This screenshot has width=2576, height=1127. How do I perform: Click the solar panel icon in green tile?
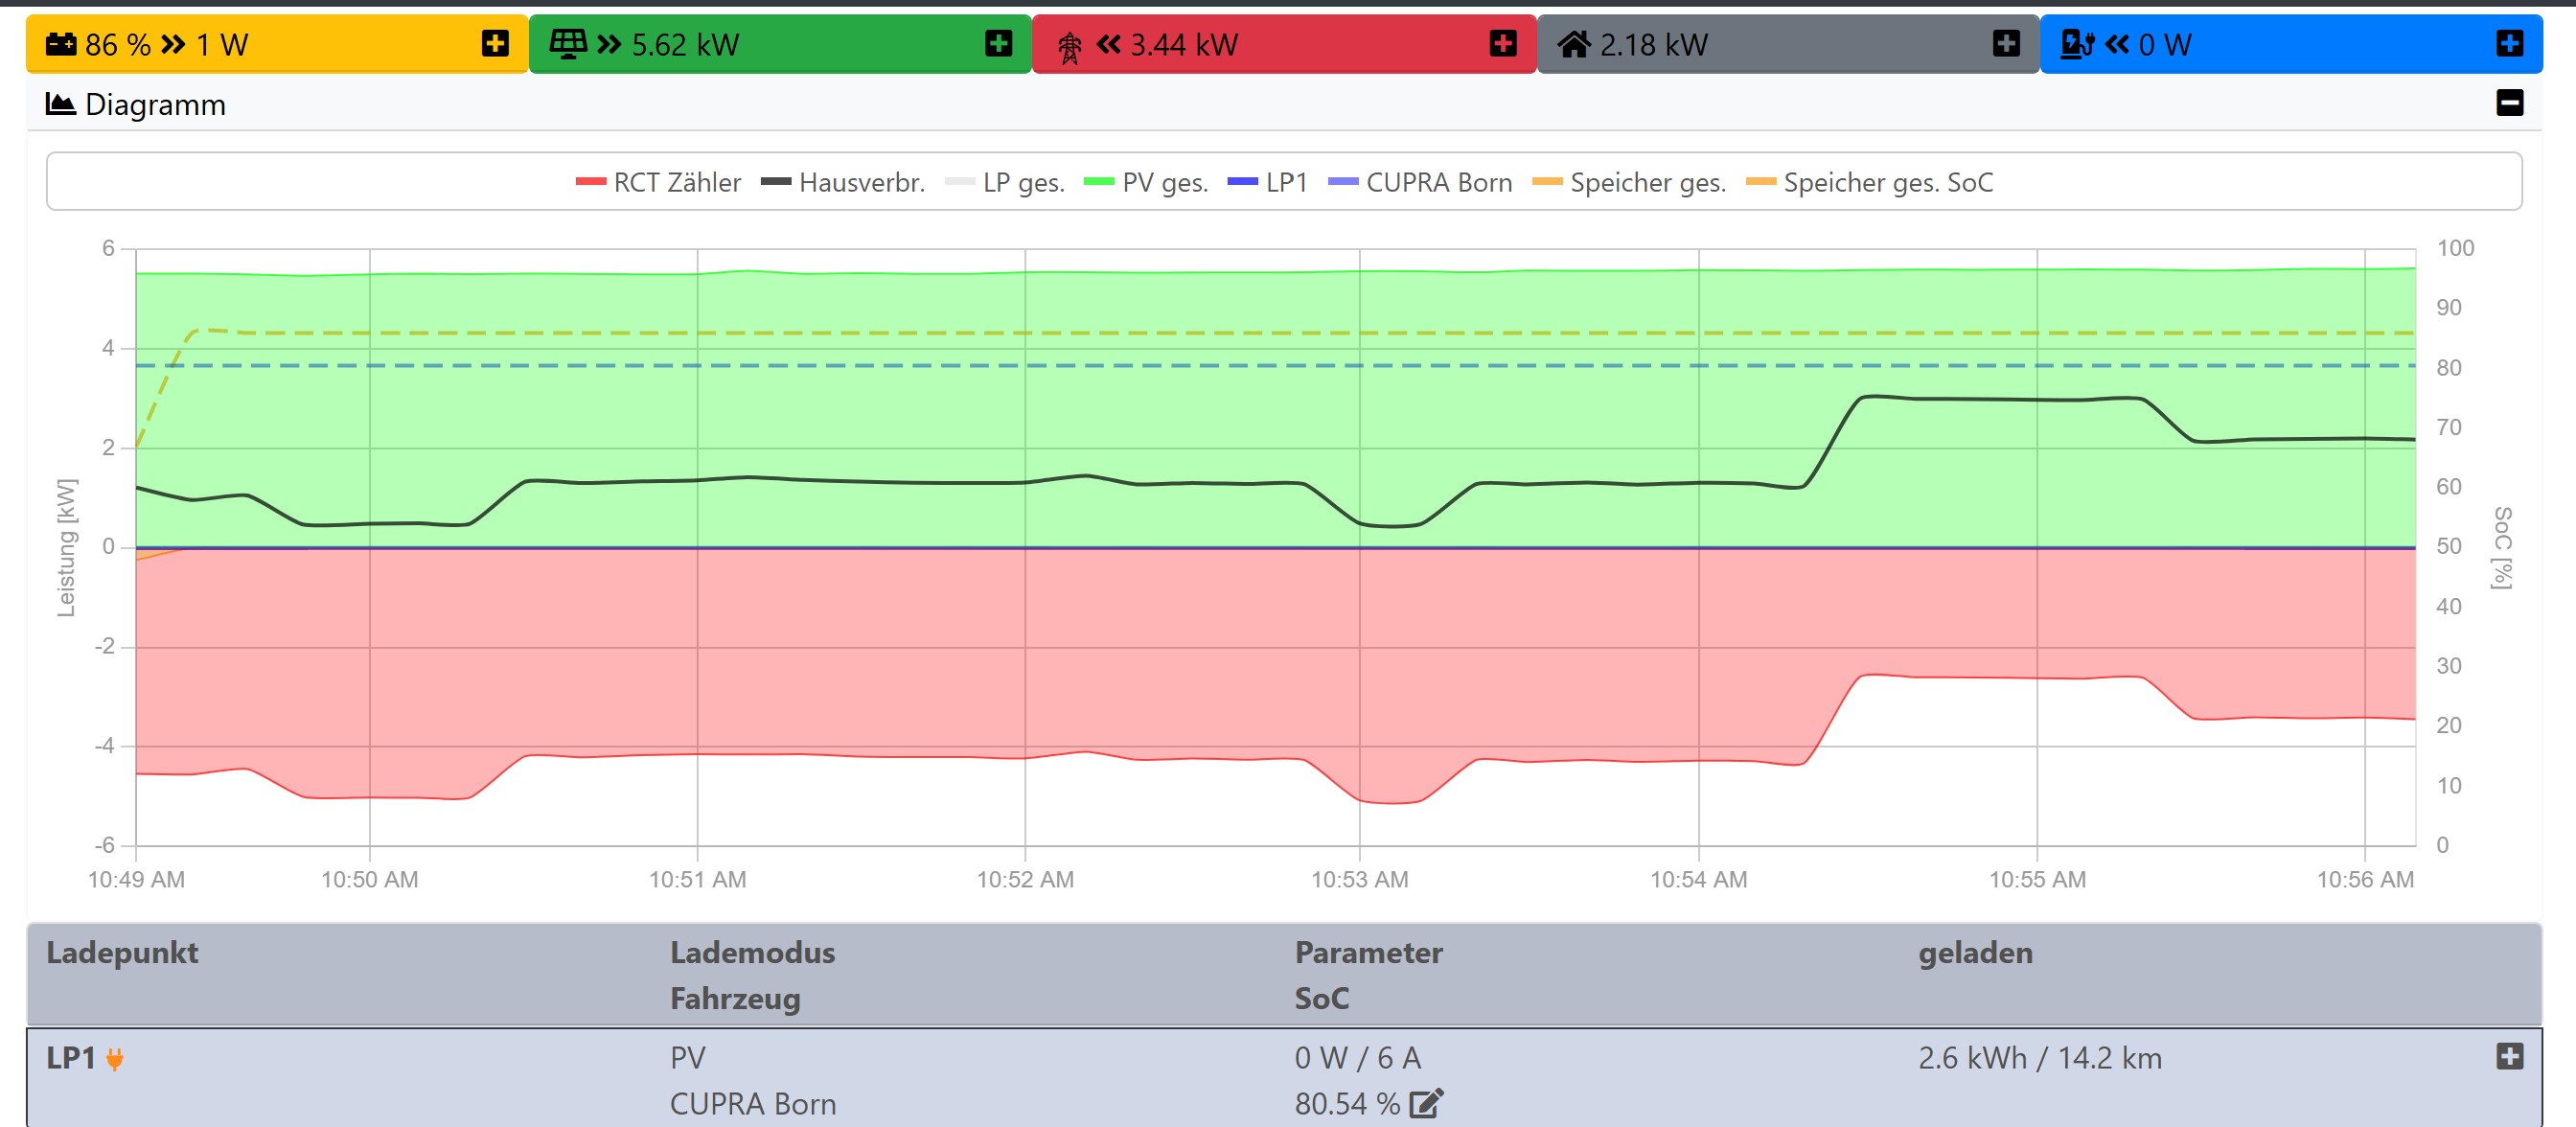tap(568, 44)
